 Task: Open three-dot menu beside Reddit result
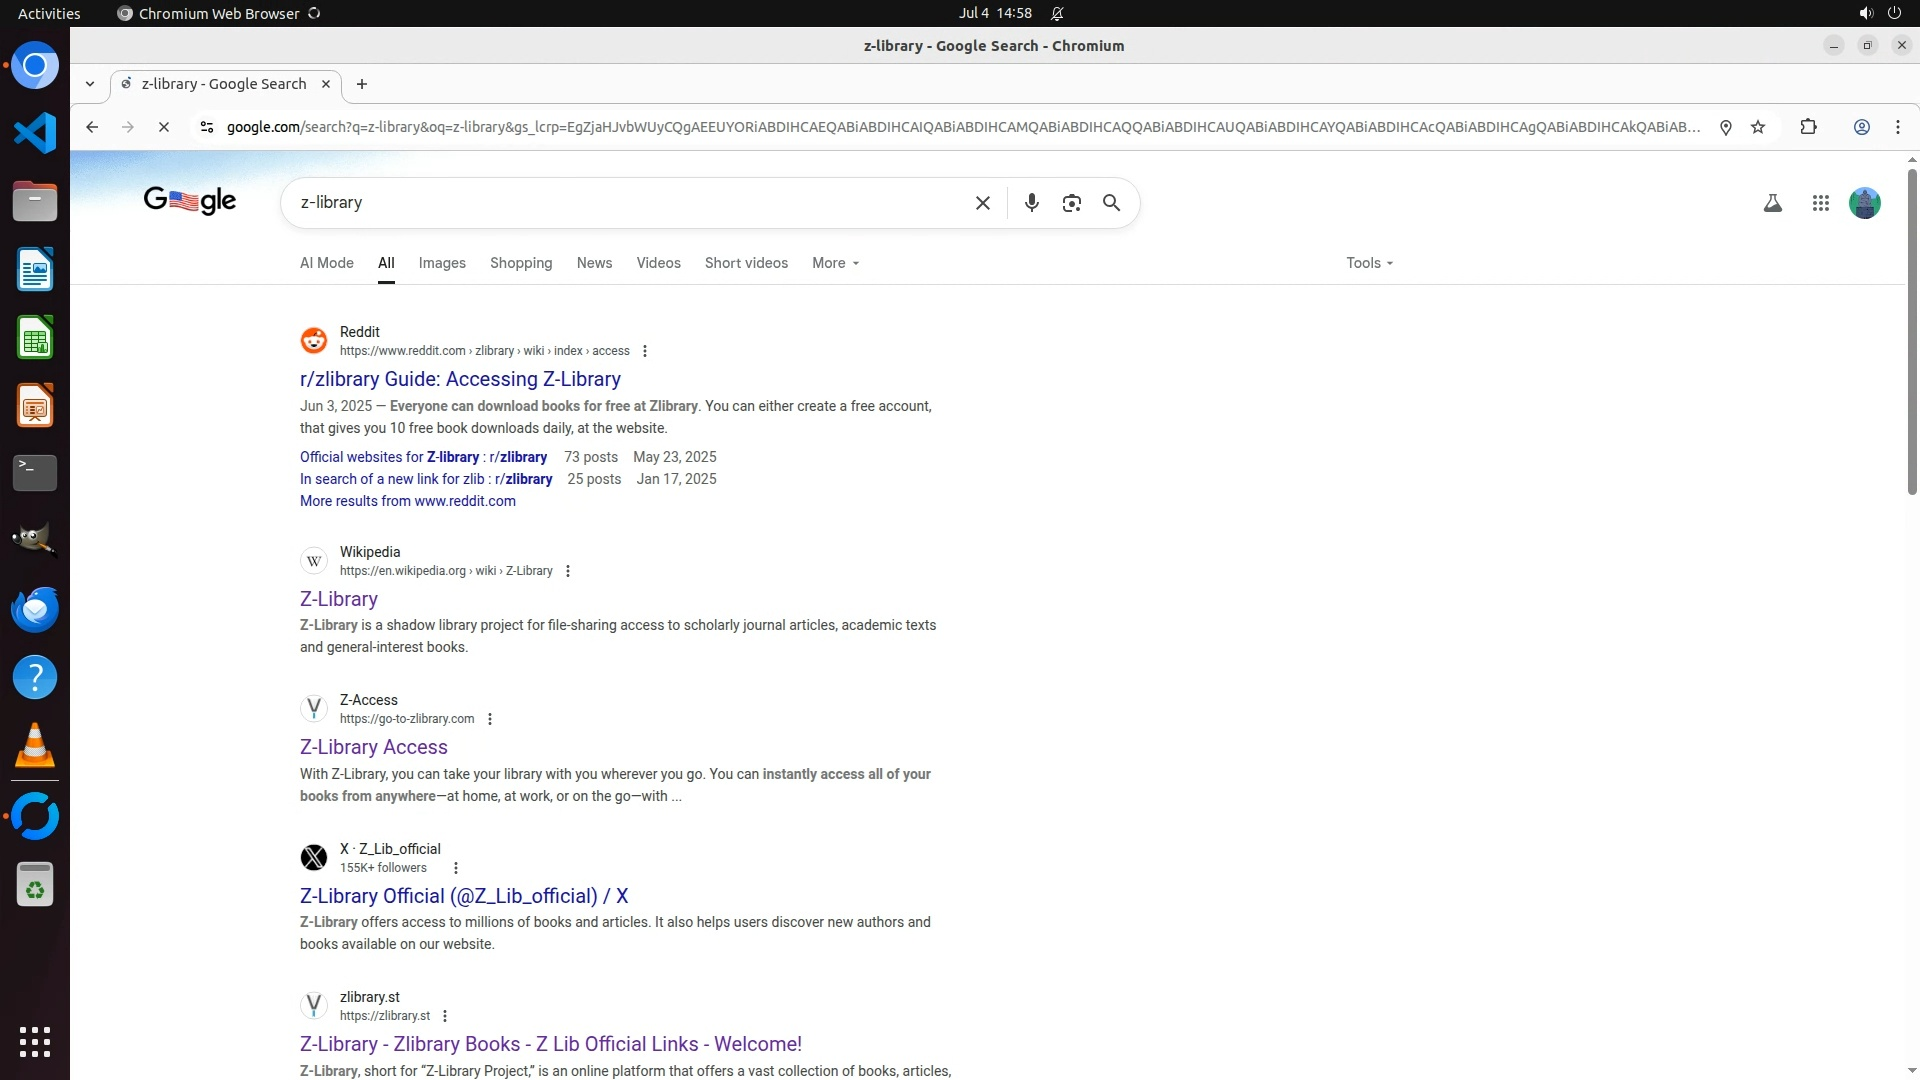coord(645,351)
